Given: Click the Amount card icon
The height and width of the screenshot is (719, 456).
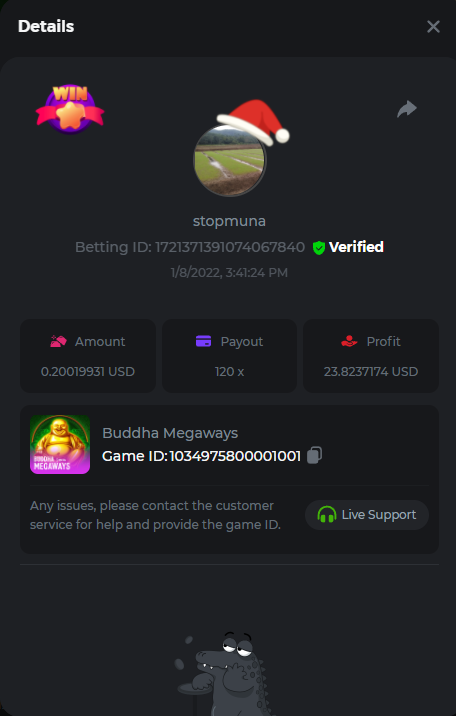Looking at the screenshot, I should pos(58,342).
